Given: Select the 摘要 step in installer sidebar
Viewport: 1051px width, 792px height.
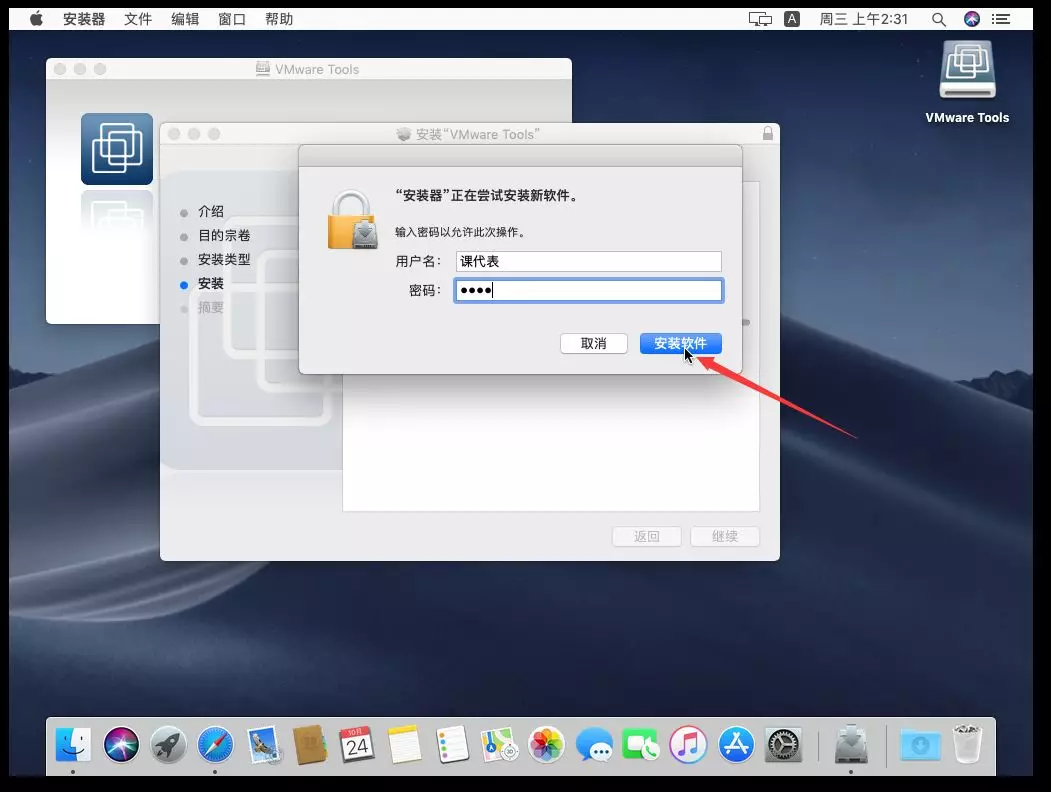Looking at the screenshot, I should click(210, 308).
